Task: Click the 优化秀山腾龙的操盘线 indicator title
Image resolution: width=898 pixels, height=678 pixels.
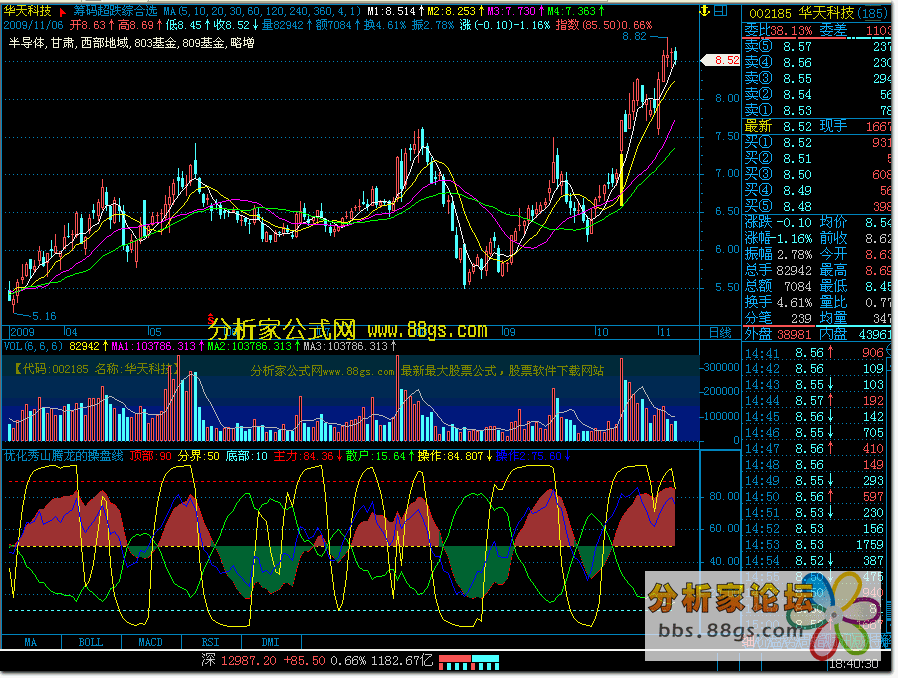Action: tap(63, 455)
